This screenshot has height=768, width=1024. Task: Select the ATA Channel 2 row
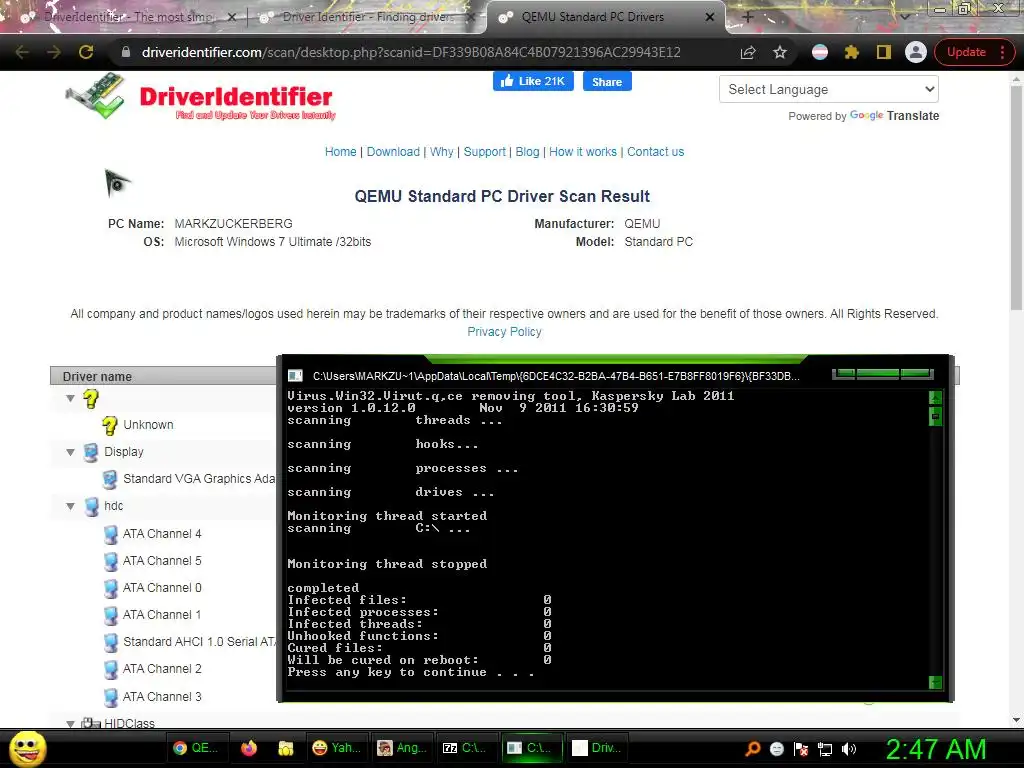(162, 669)
